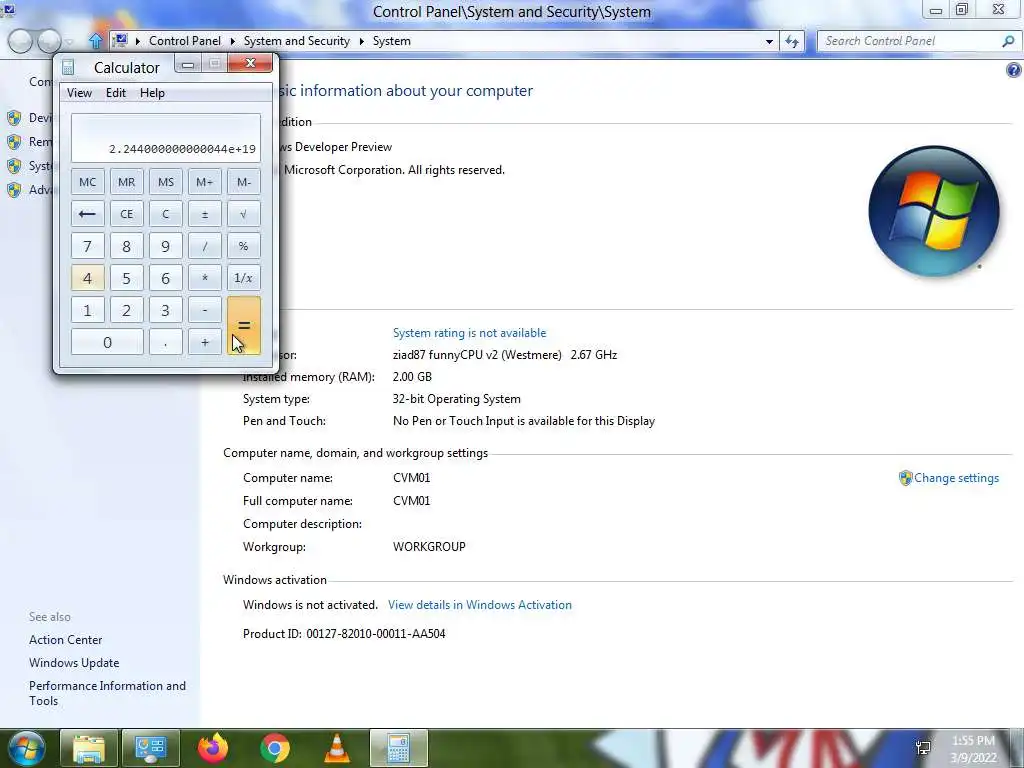The height and width of the screenshot is (768, 1024).
Task: Click digit 5 in Calculator
Action: [127, 278]
